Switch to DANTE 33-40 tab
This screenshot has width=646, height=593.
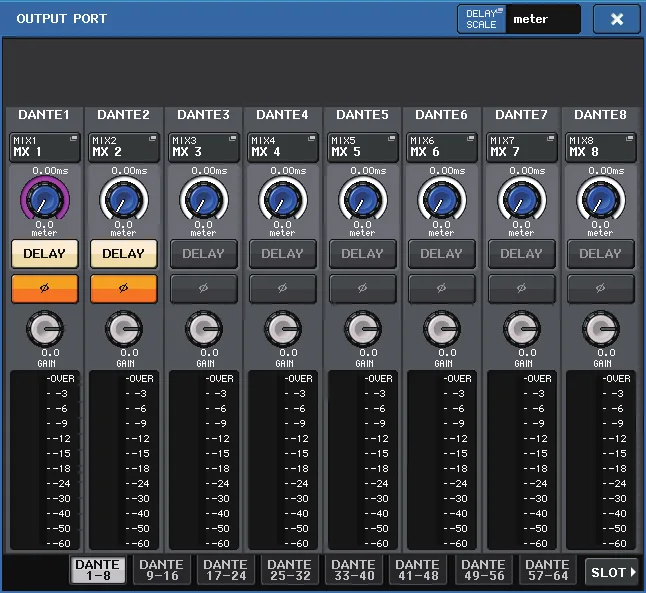[353, 570]
